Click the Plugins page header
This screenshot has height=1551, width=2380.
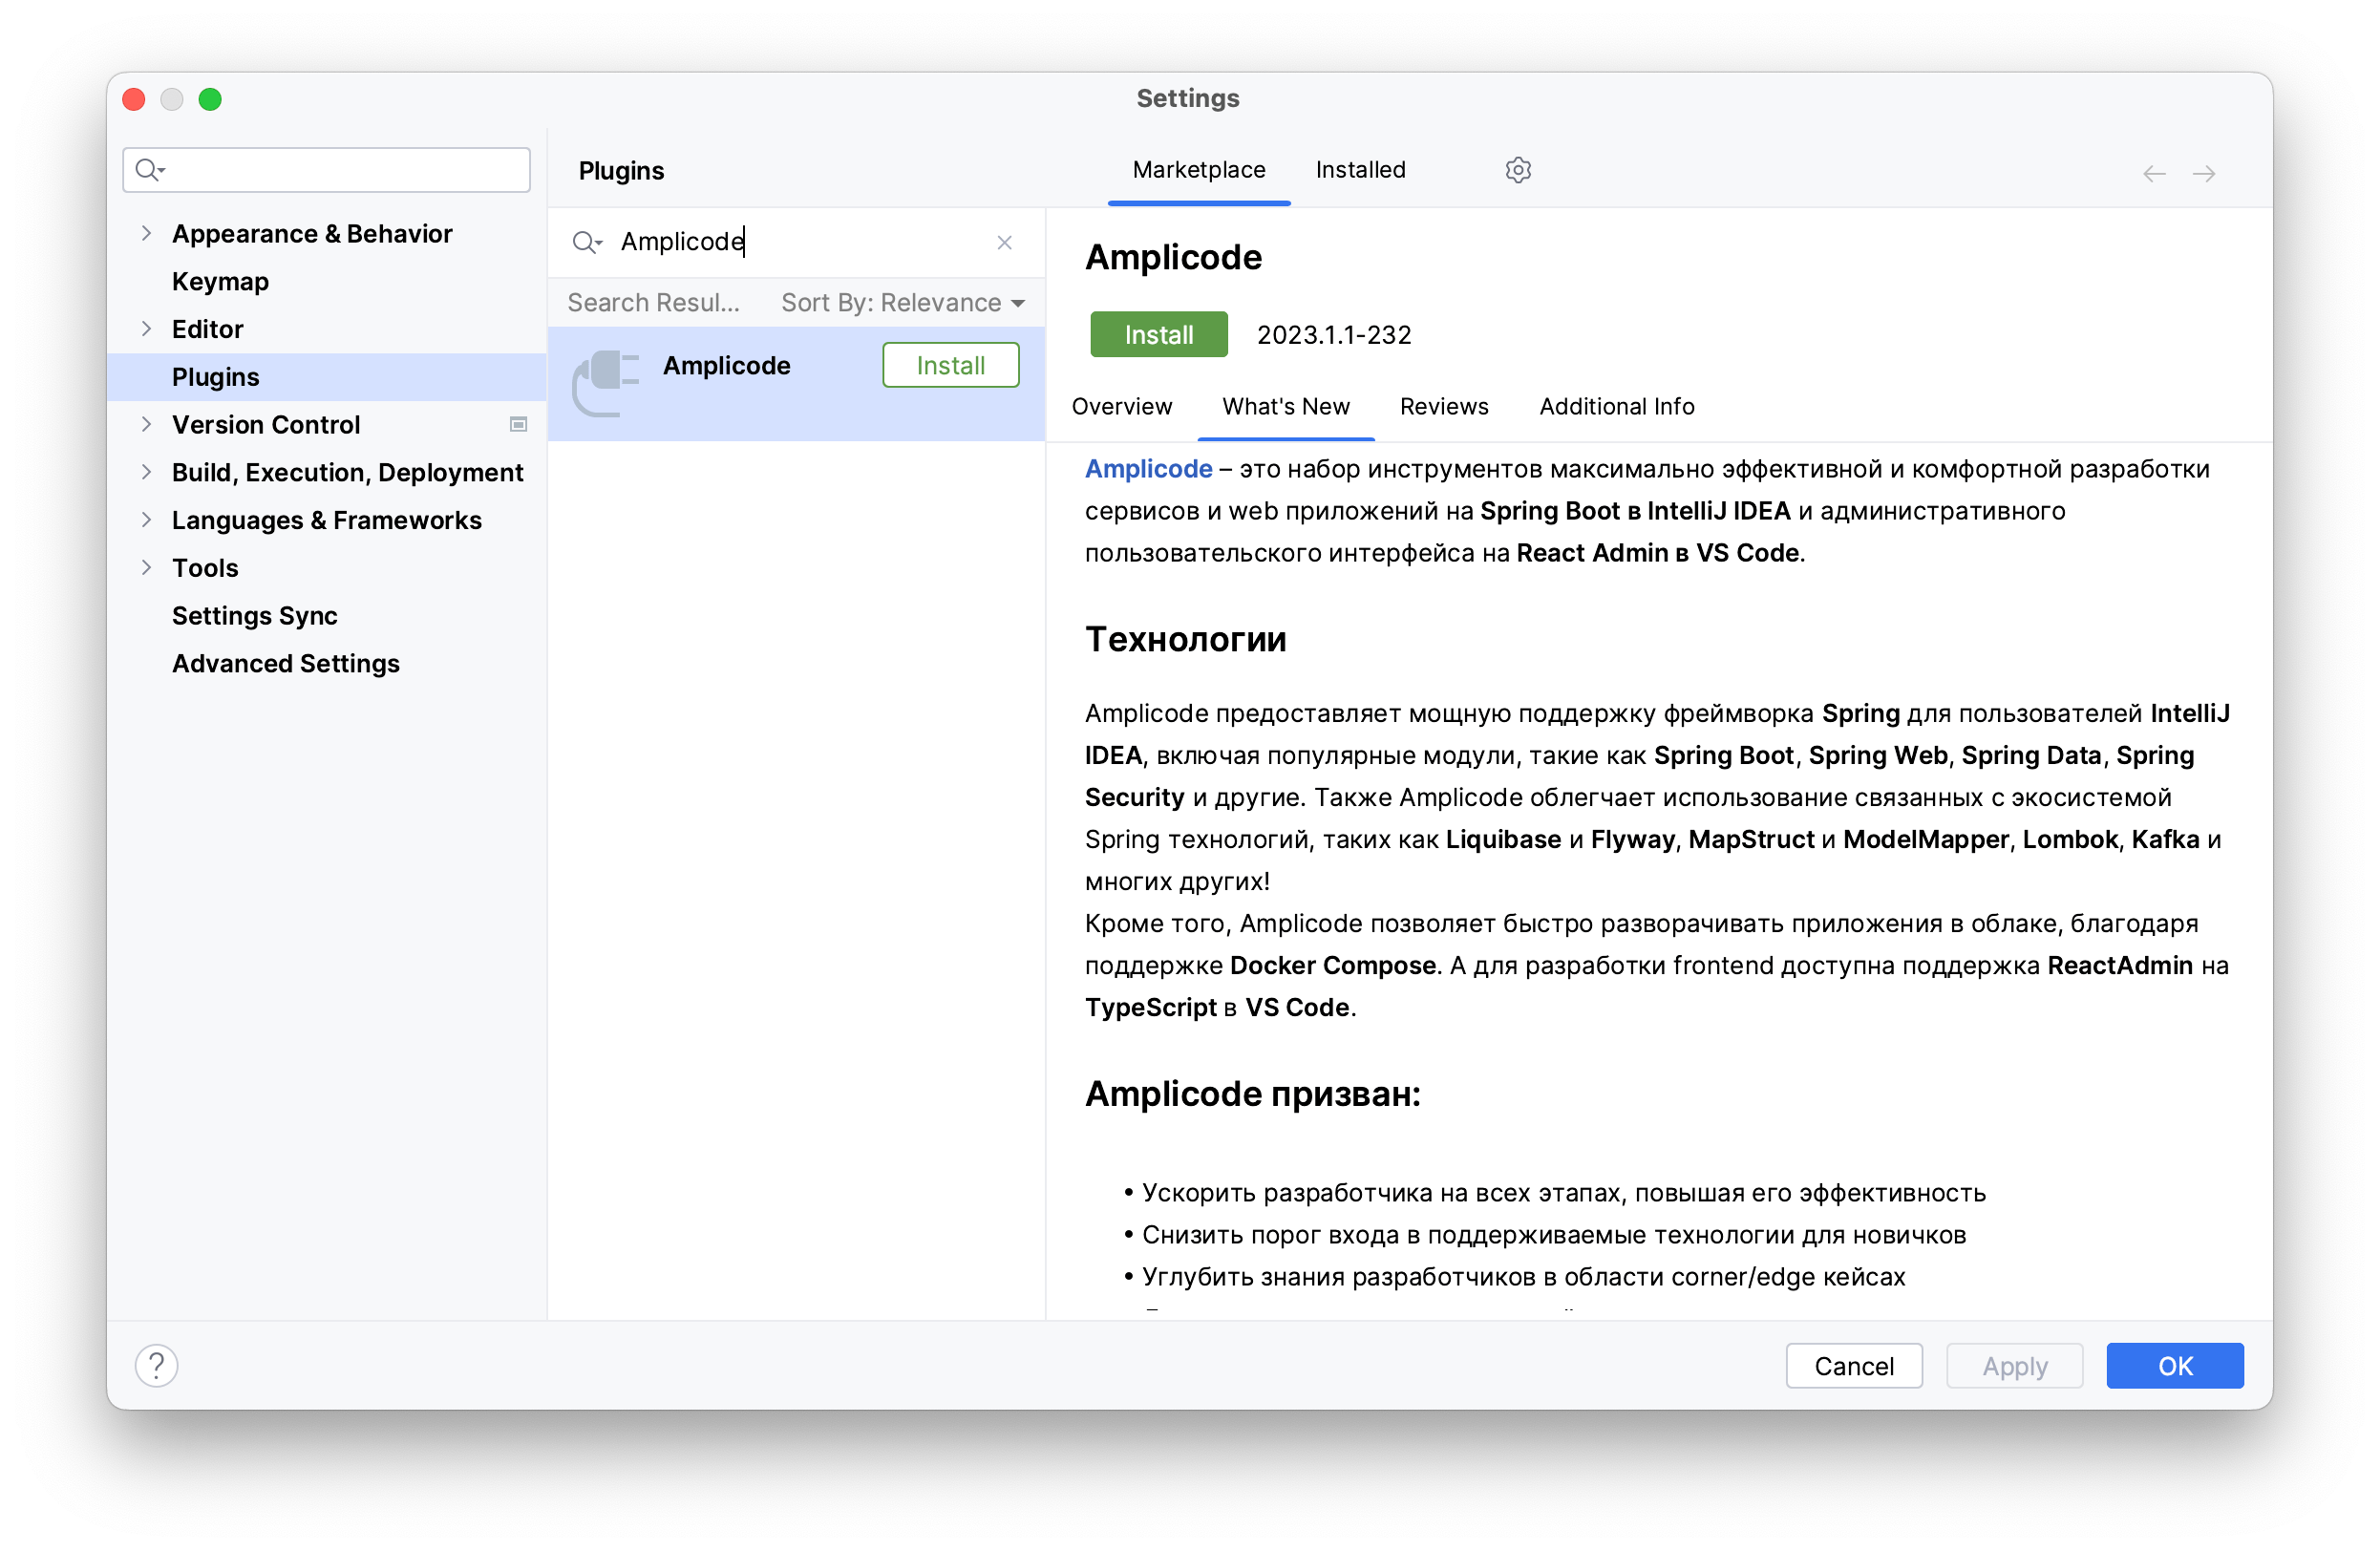(x=621, y=171)
